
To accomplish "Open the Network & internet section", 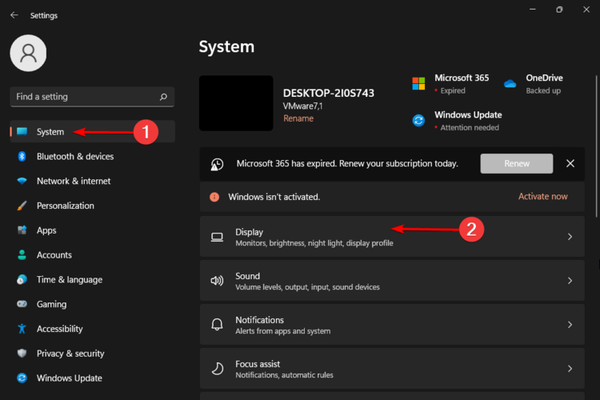I will 92,181.
